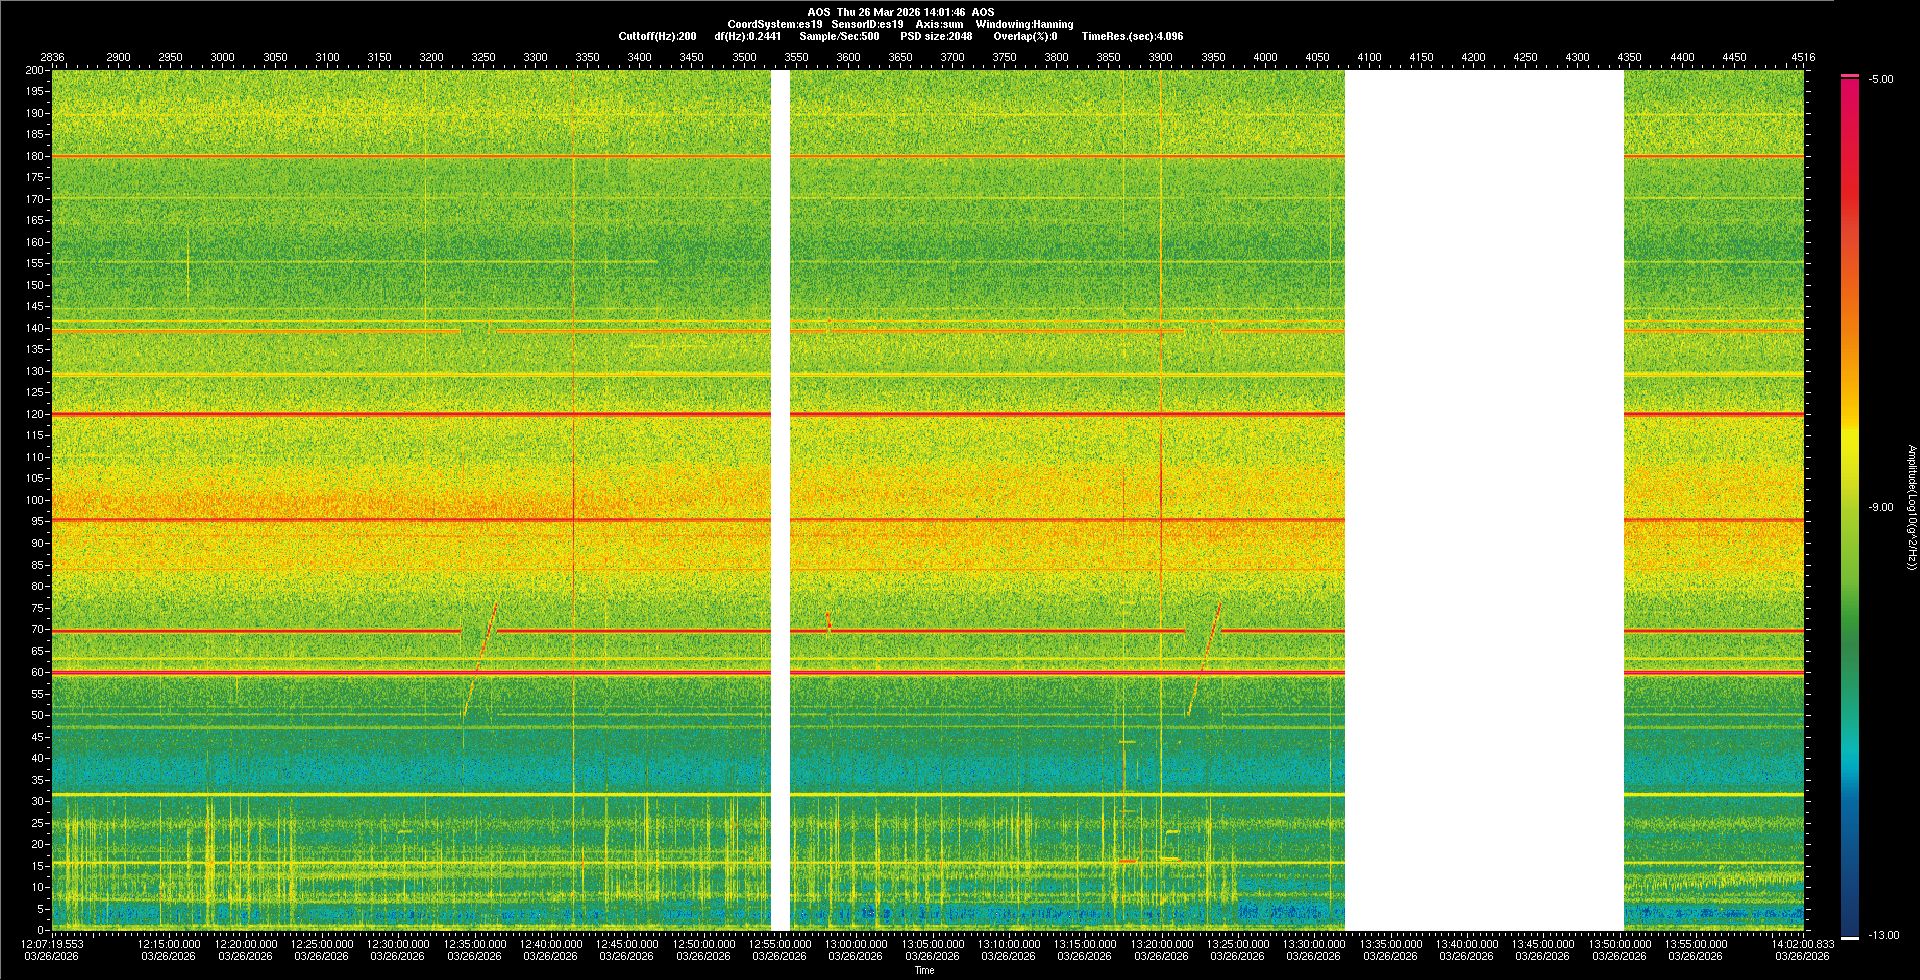This screenshot has height=980, width=1920.
Task: Select the -13.00 colorbar minimum label
Action: [1883, 936]
